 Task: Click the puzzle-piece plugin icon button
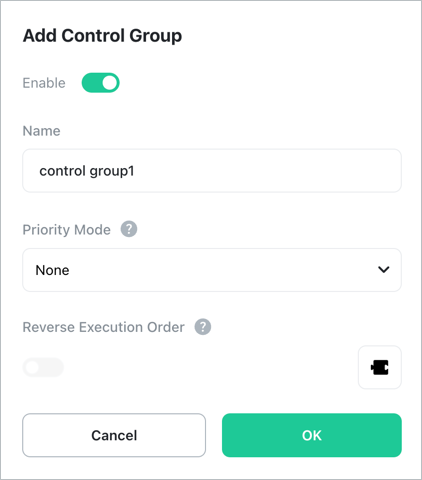point(380,367)
